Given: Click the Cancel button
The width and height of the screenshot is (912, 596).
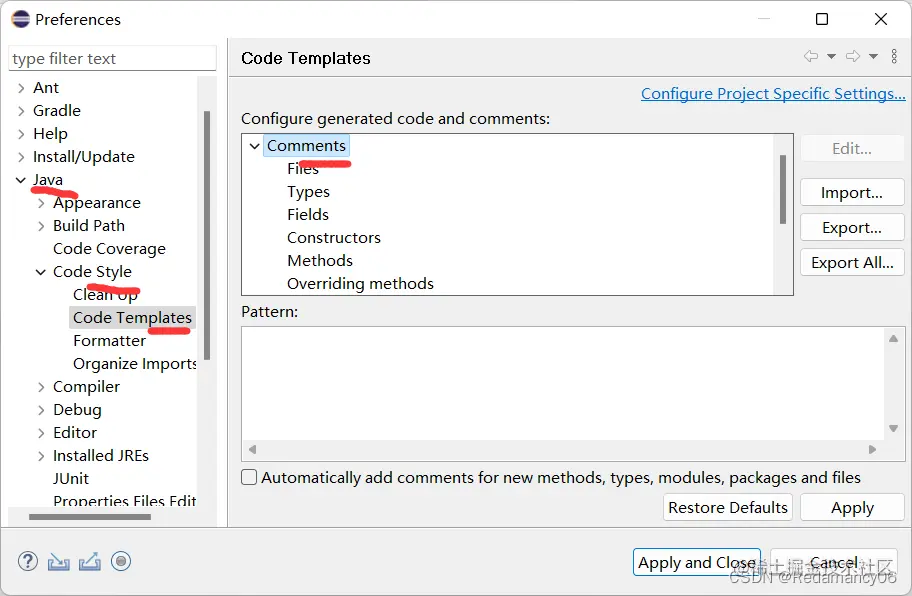Looking at the screenshot, I should point(833,562).
